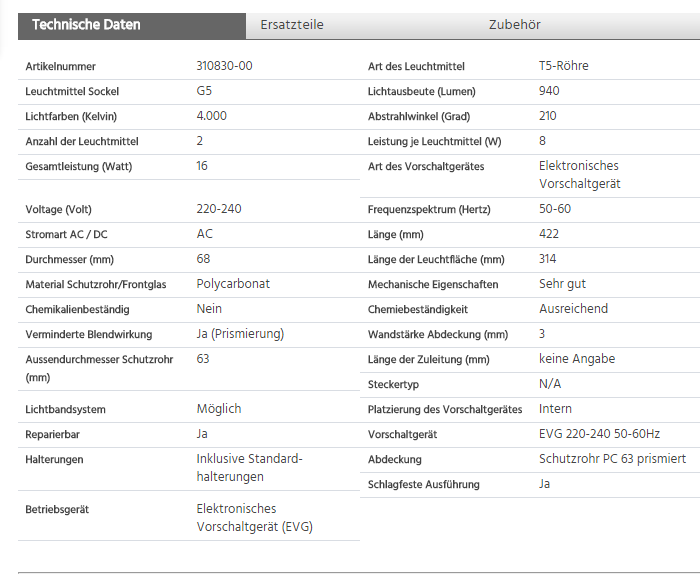
Task: Select Chemikalienbeständig value Nein
Action: [x=209, y=309]
